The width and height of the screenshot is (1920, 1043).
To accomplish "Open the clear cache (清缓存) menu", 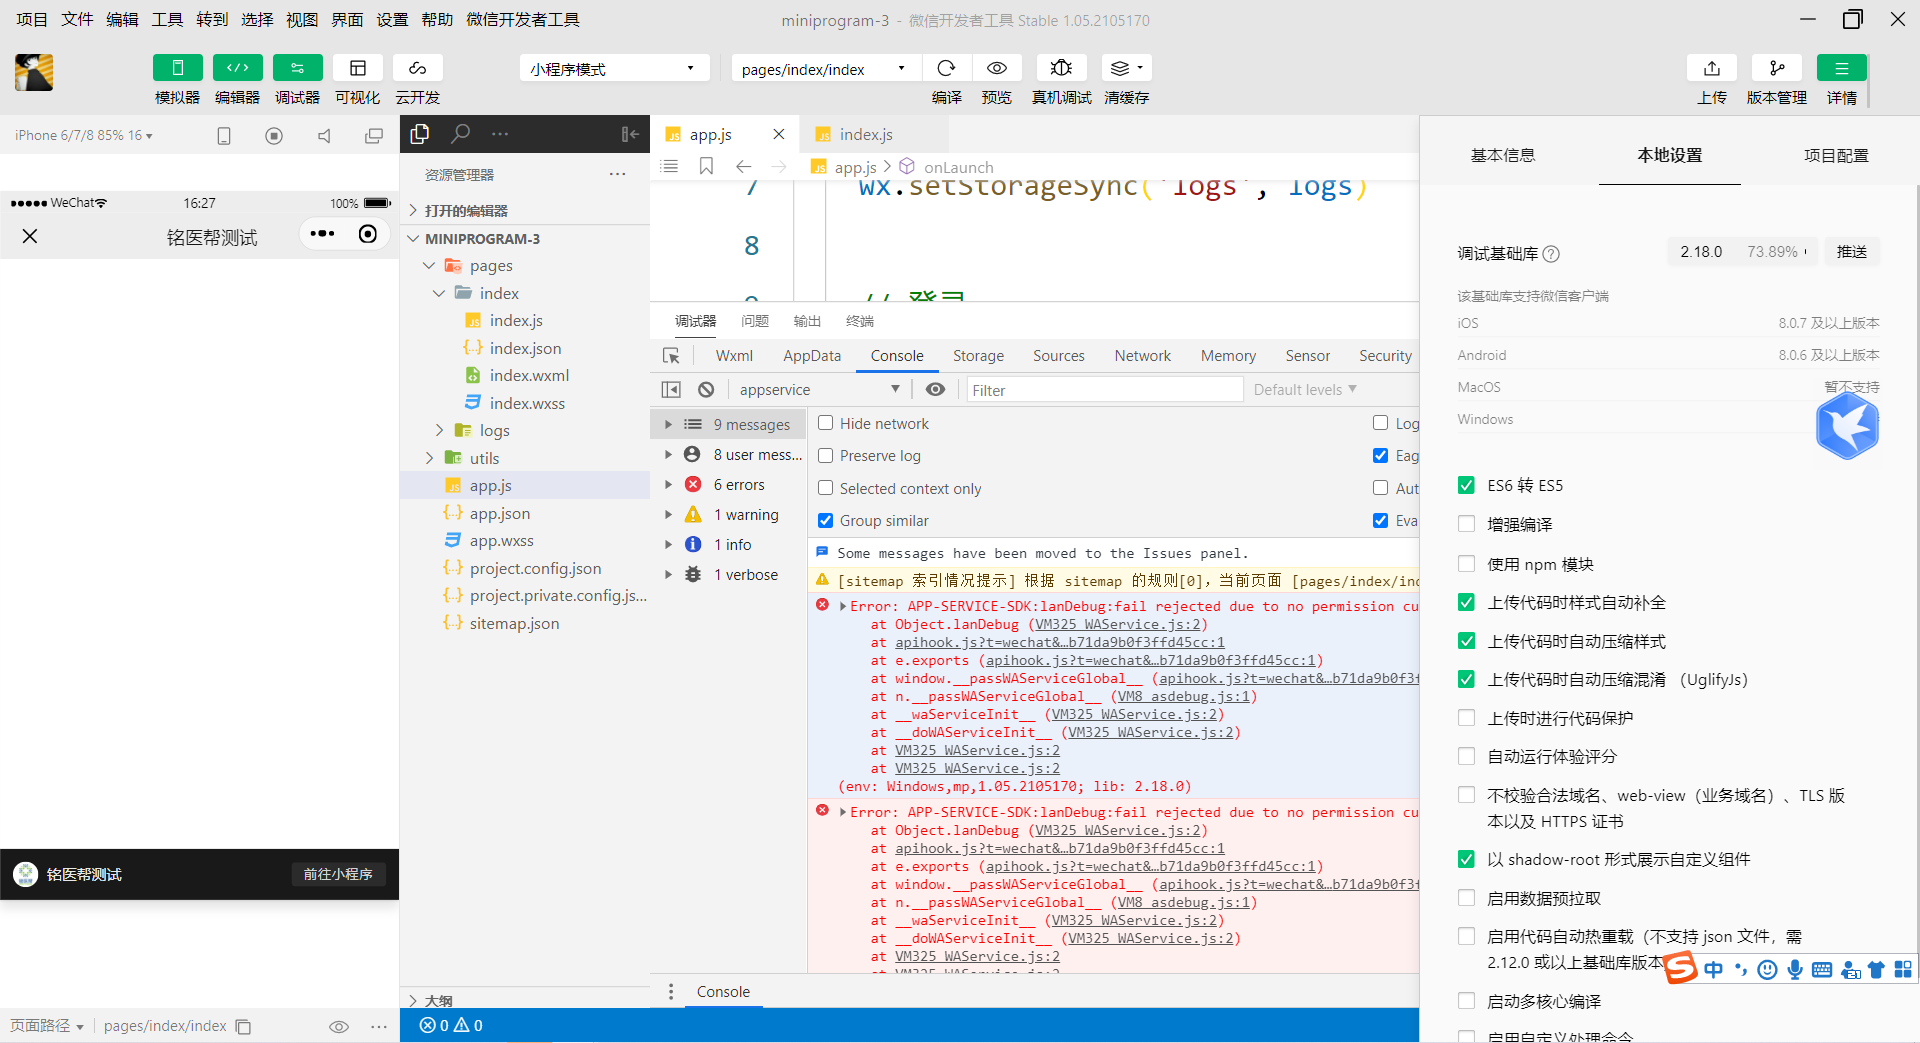I will point(1126,68).
